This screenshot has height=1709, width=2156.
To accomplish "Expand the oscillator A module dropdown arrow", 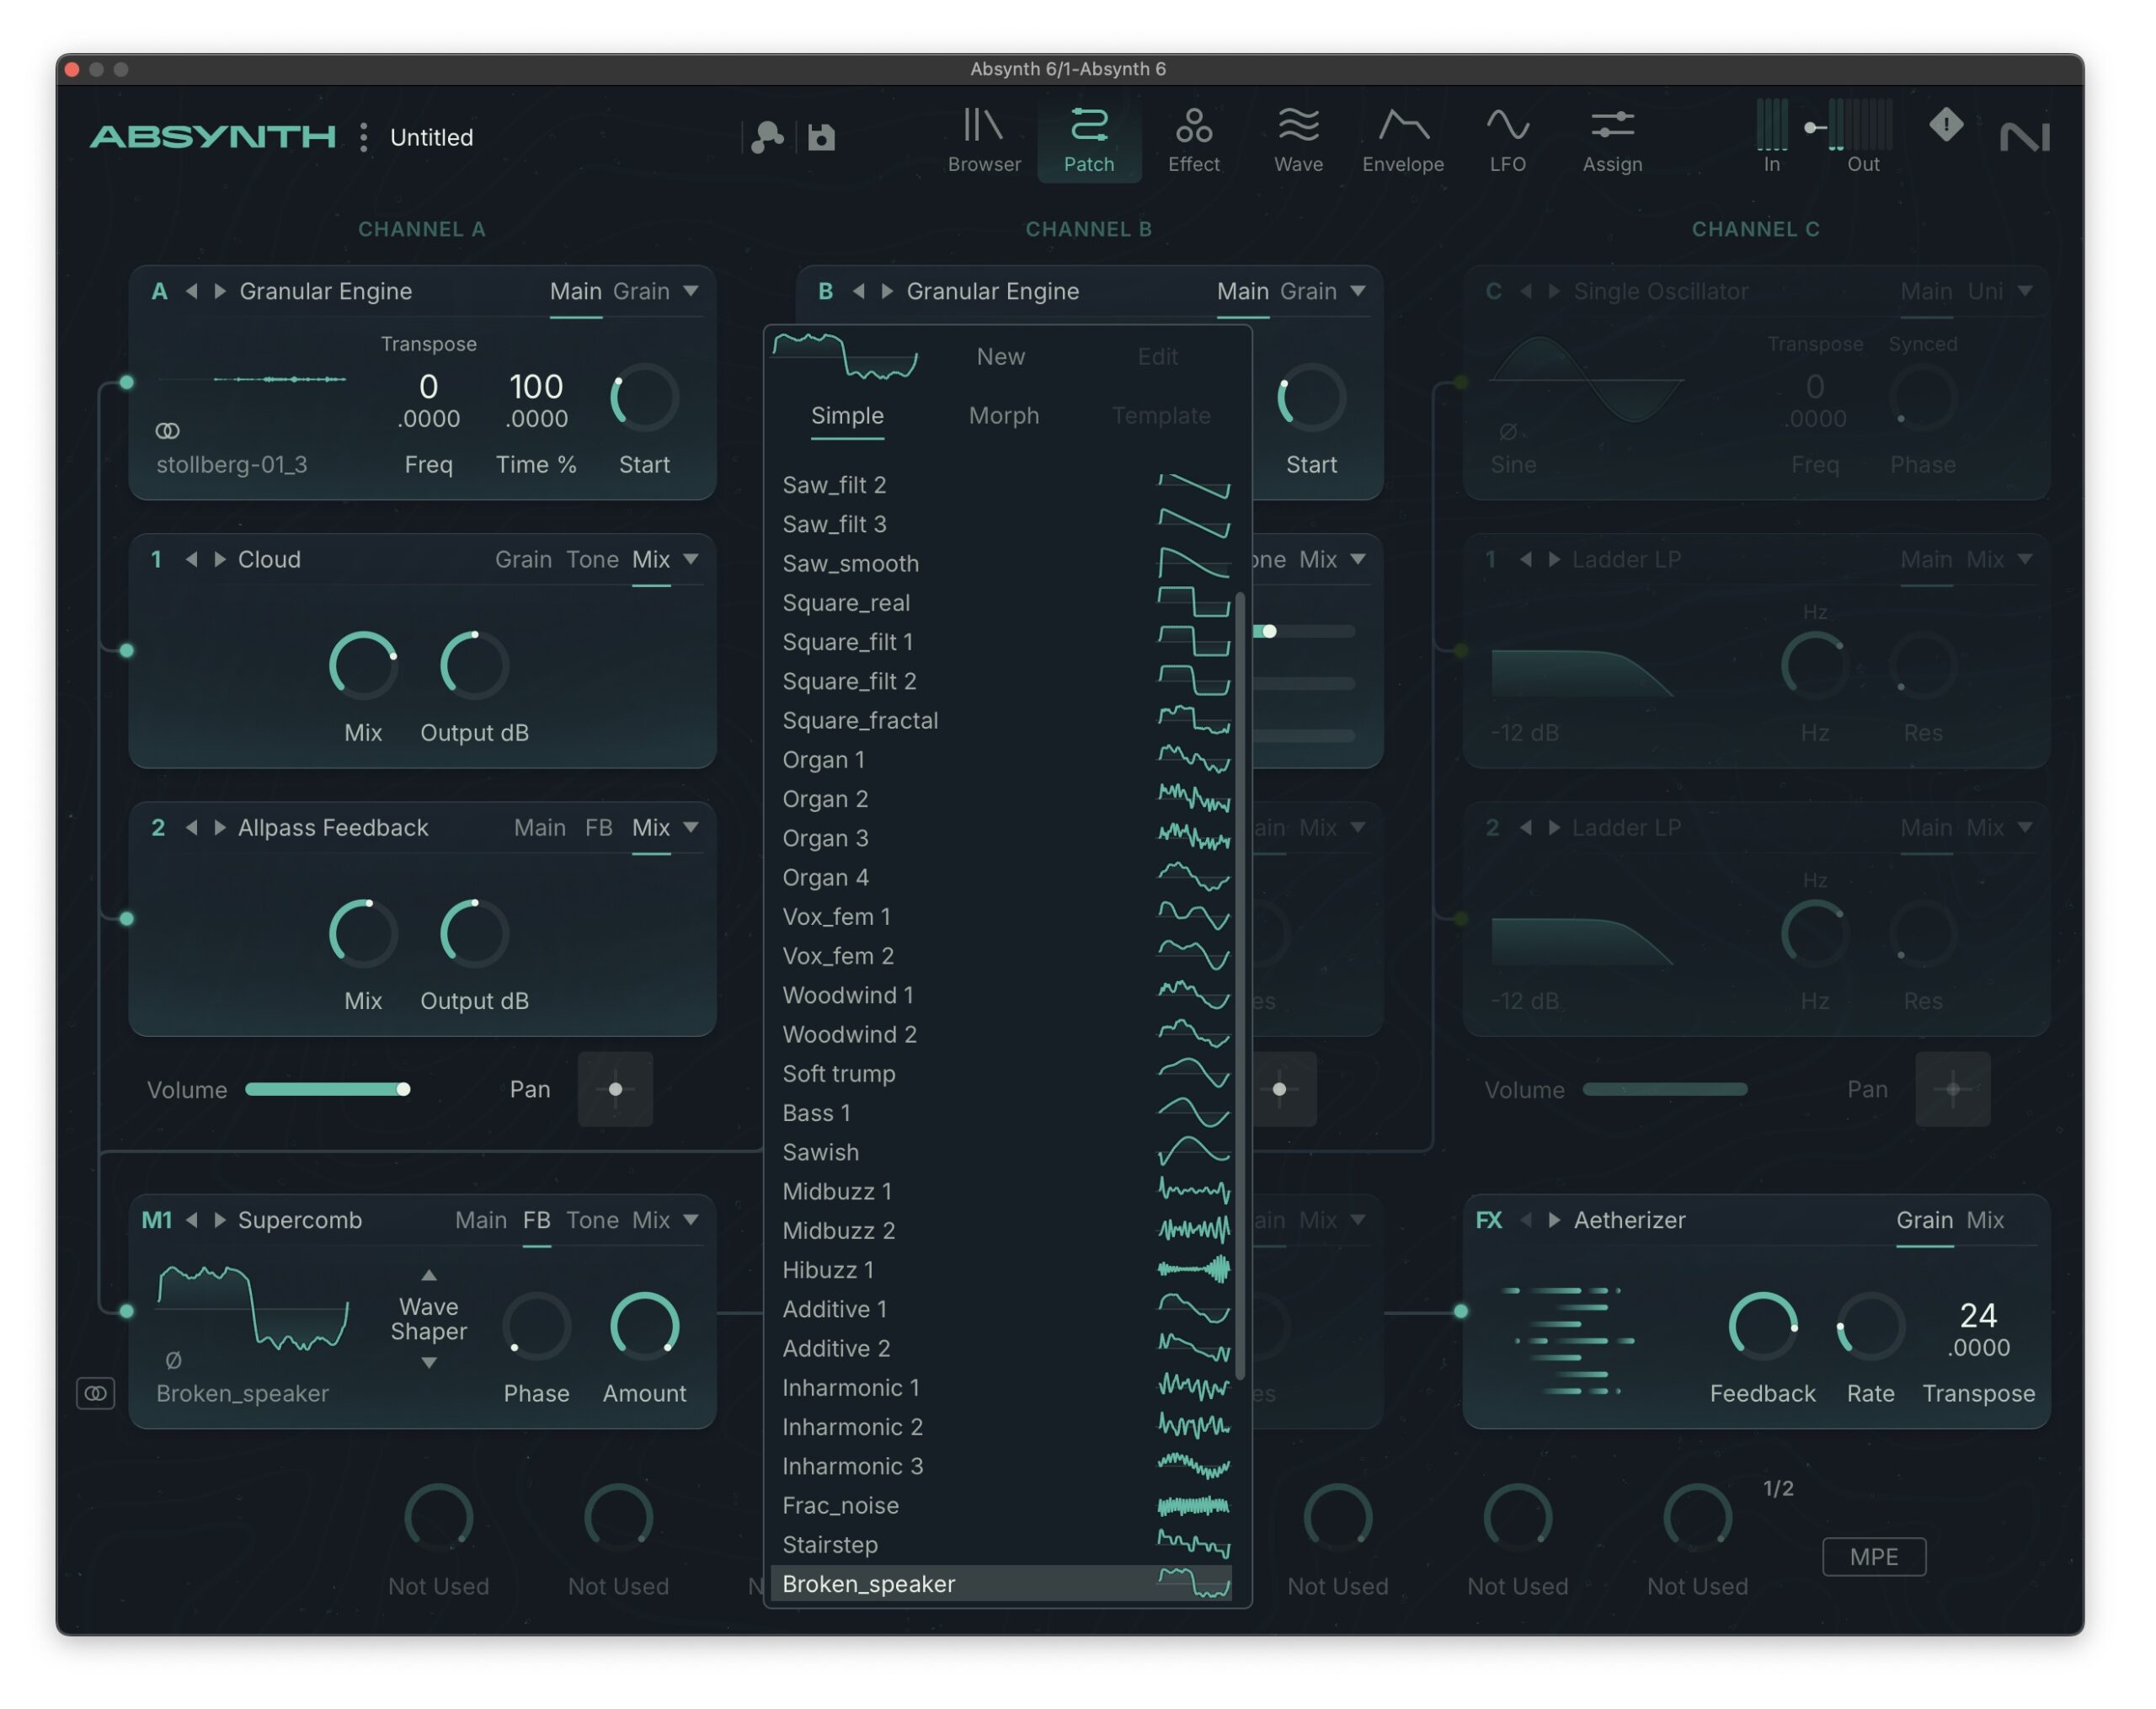I will 691,291.
